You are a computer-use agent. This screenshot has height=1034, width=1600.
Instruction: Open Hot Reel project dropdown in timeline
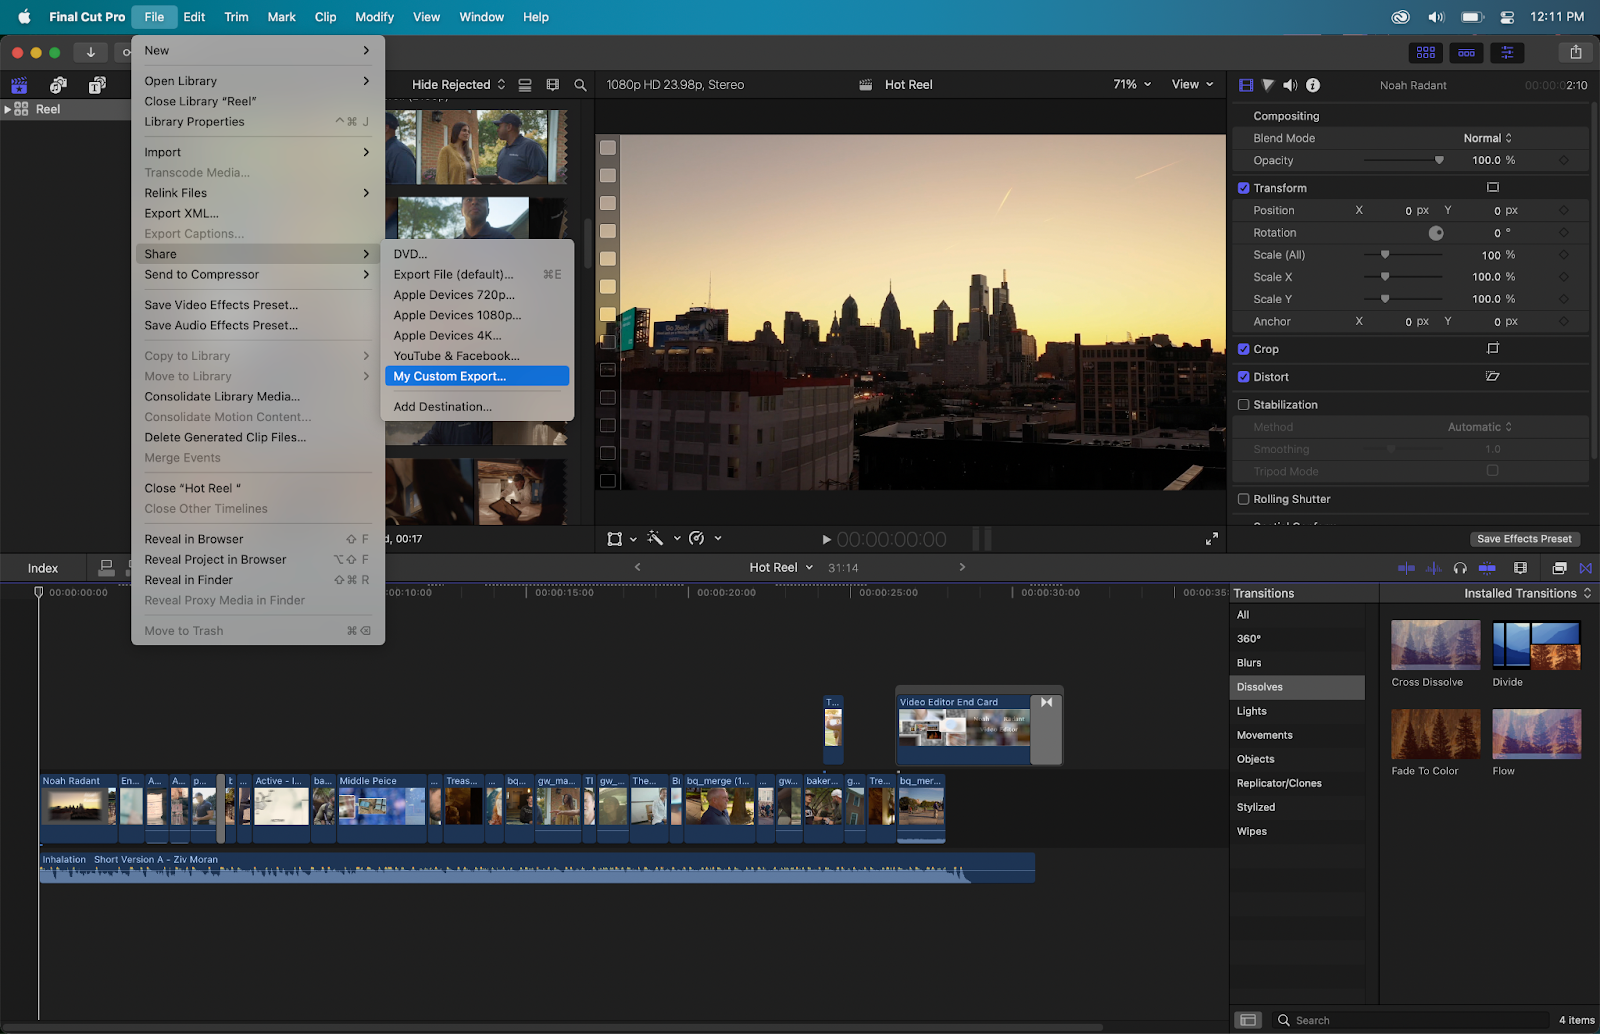(x=782, y=567)
